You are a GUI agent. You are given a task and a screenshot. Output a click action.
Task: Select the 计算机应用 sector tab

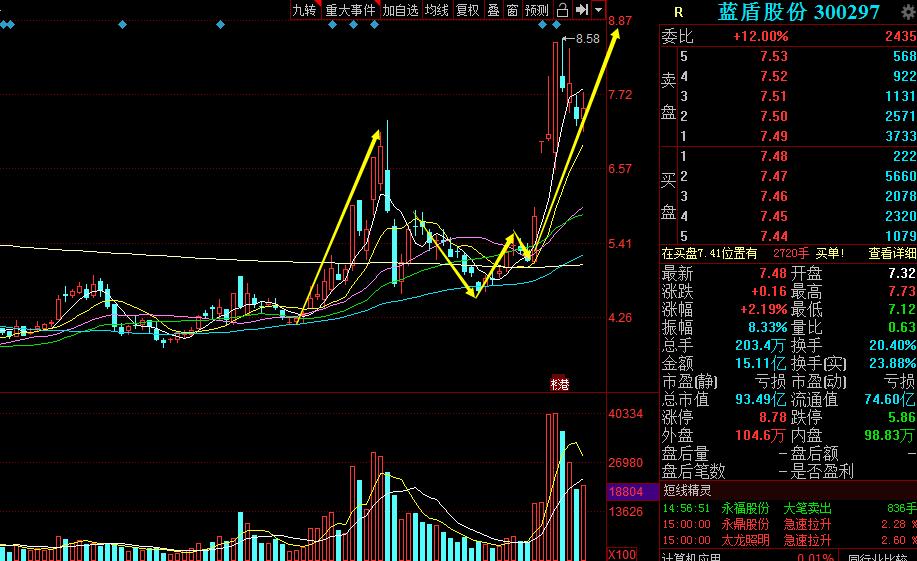click(691, 556)
